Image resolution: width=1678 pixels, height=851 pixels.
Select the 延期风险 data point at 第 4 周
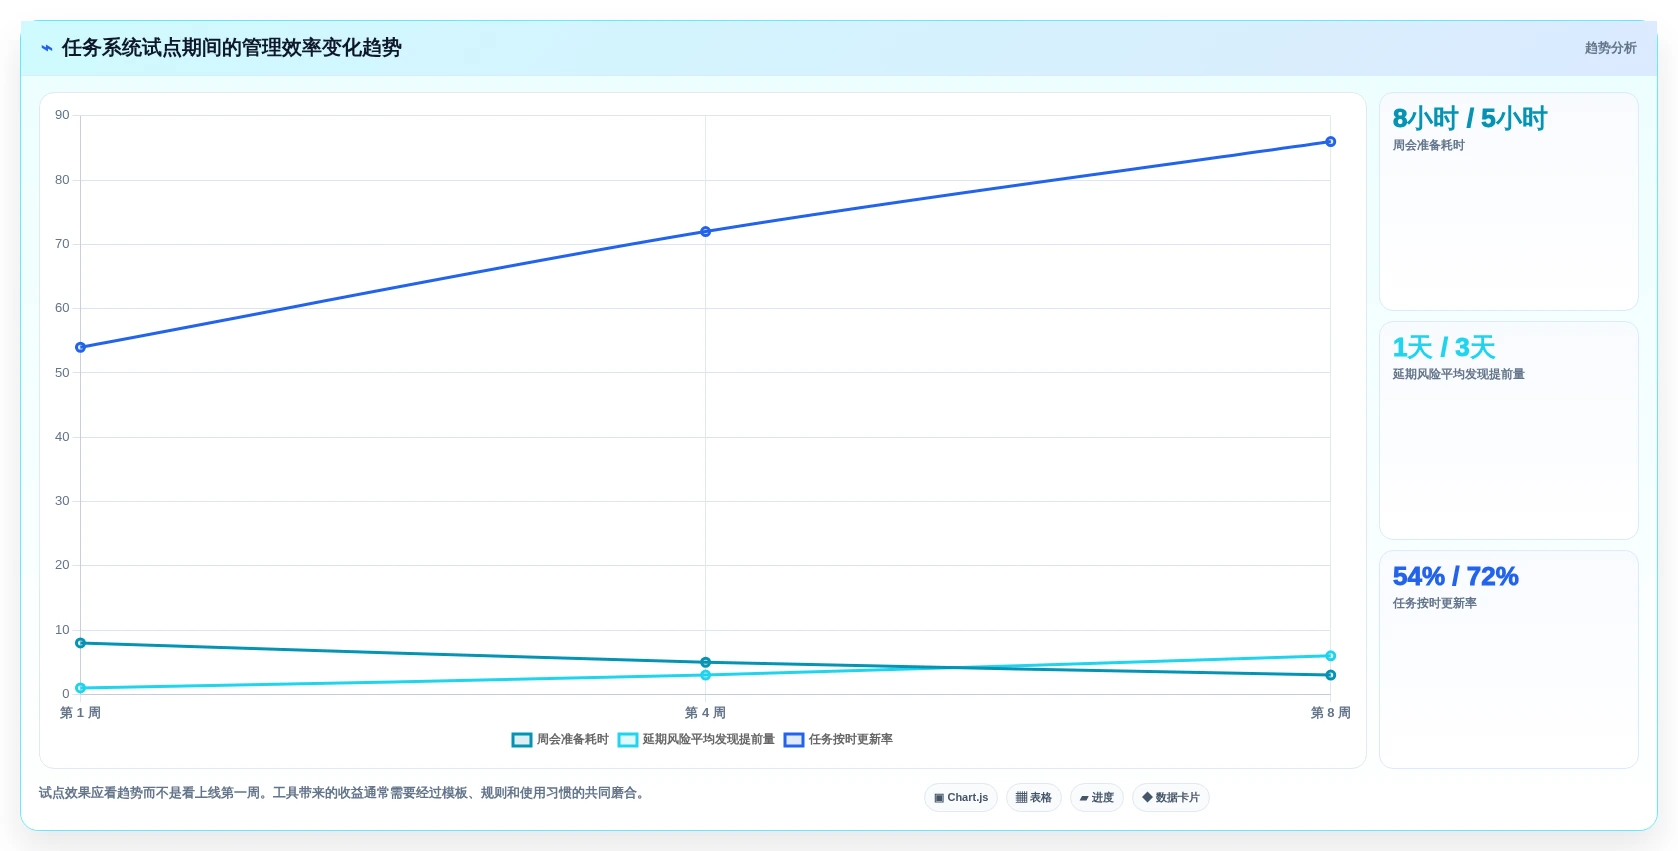[706, 676]
